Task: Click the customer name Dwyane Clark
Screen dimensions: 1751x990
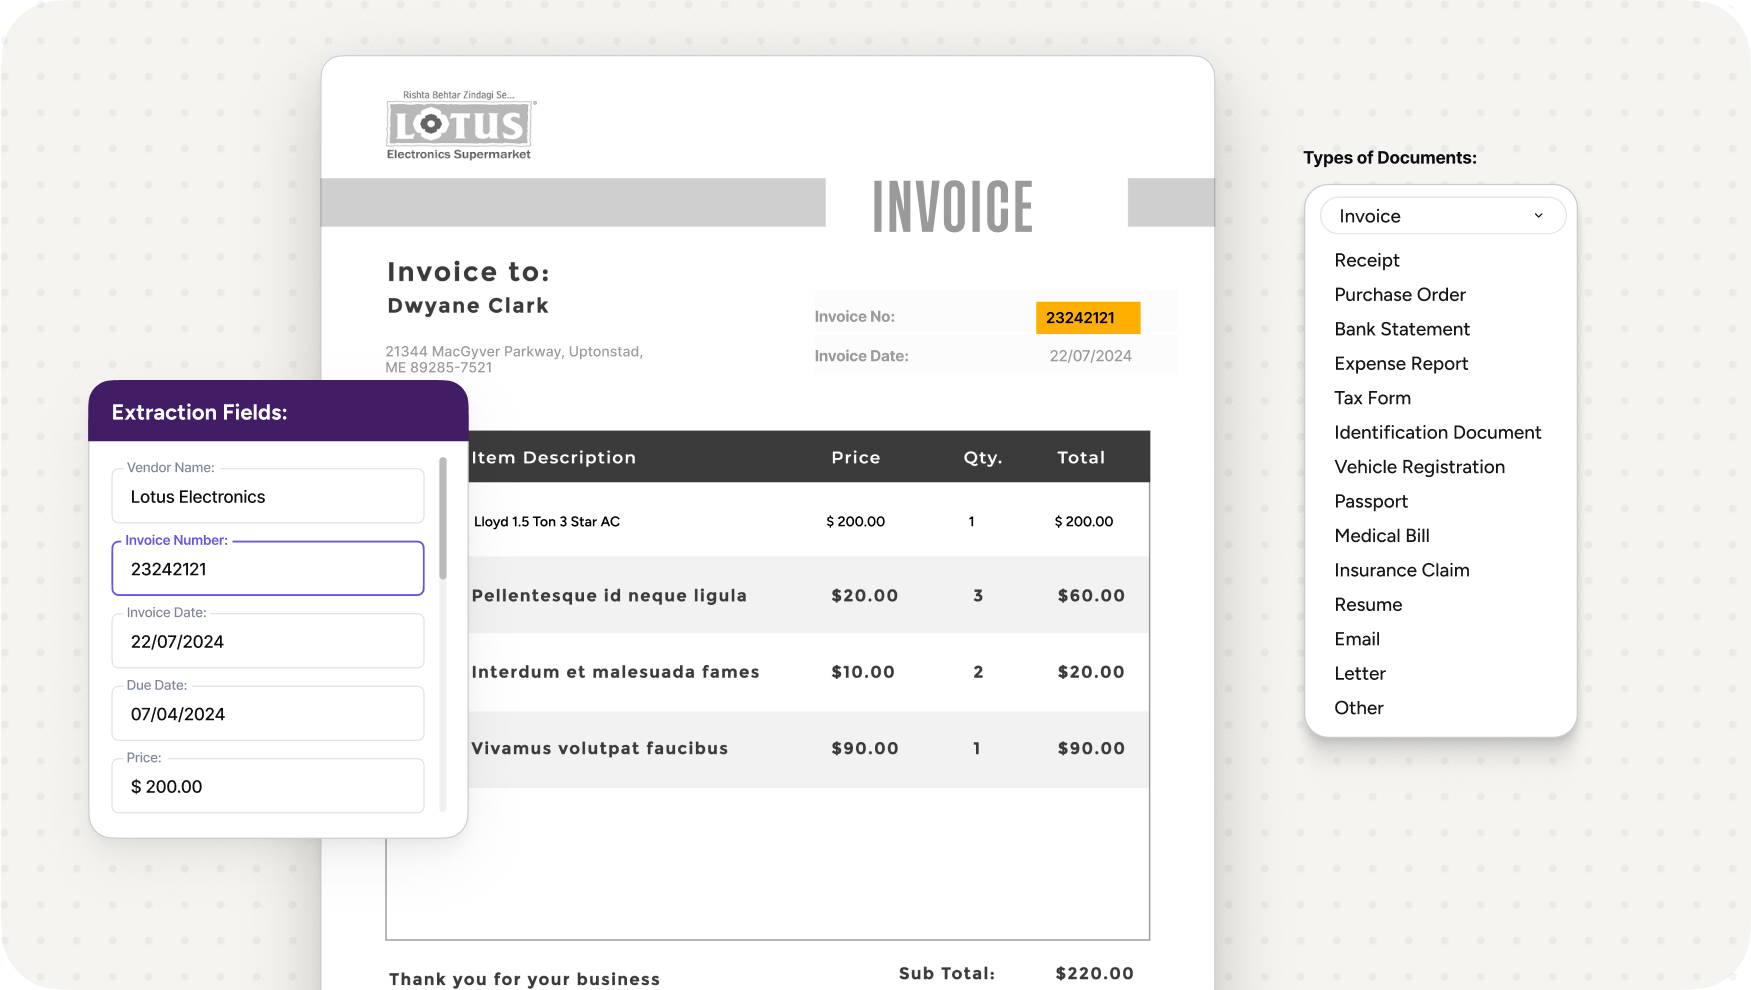Action: pyautogui.click(x=468, y=306)
